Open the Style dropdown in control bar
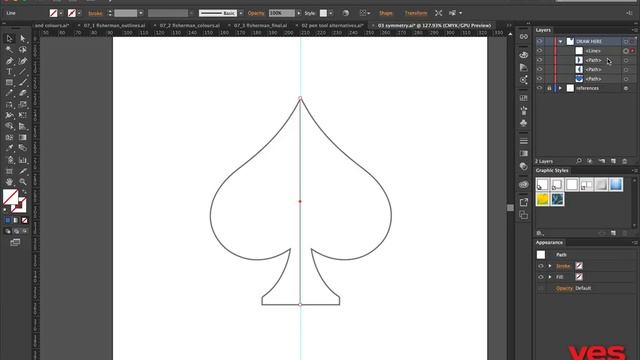This screenshot has height=360, width=640. [x=331, y=13]
